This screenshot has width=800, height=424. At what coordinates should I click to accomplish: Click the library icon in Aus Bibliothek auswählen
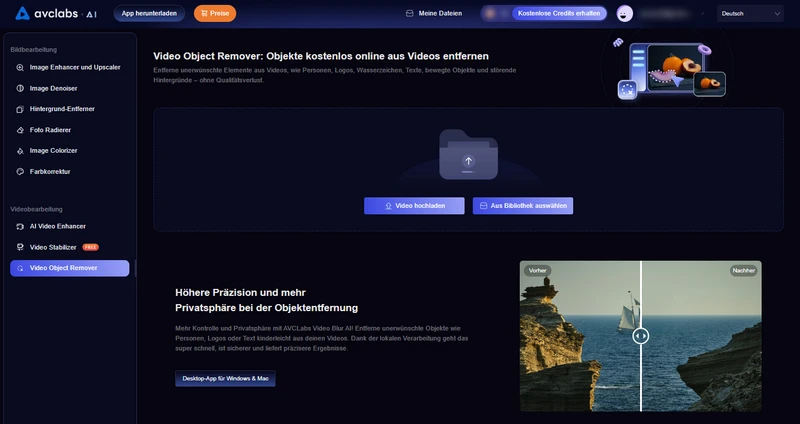[484, 206]
